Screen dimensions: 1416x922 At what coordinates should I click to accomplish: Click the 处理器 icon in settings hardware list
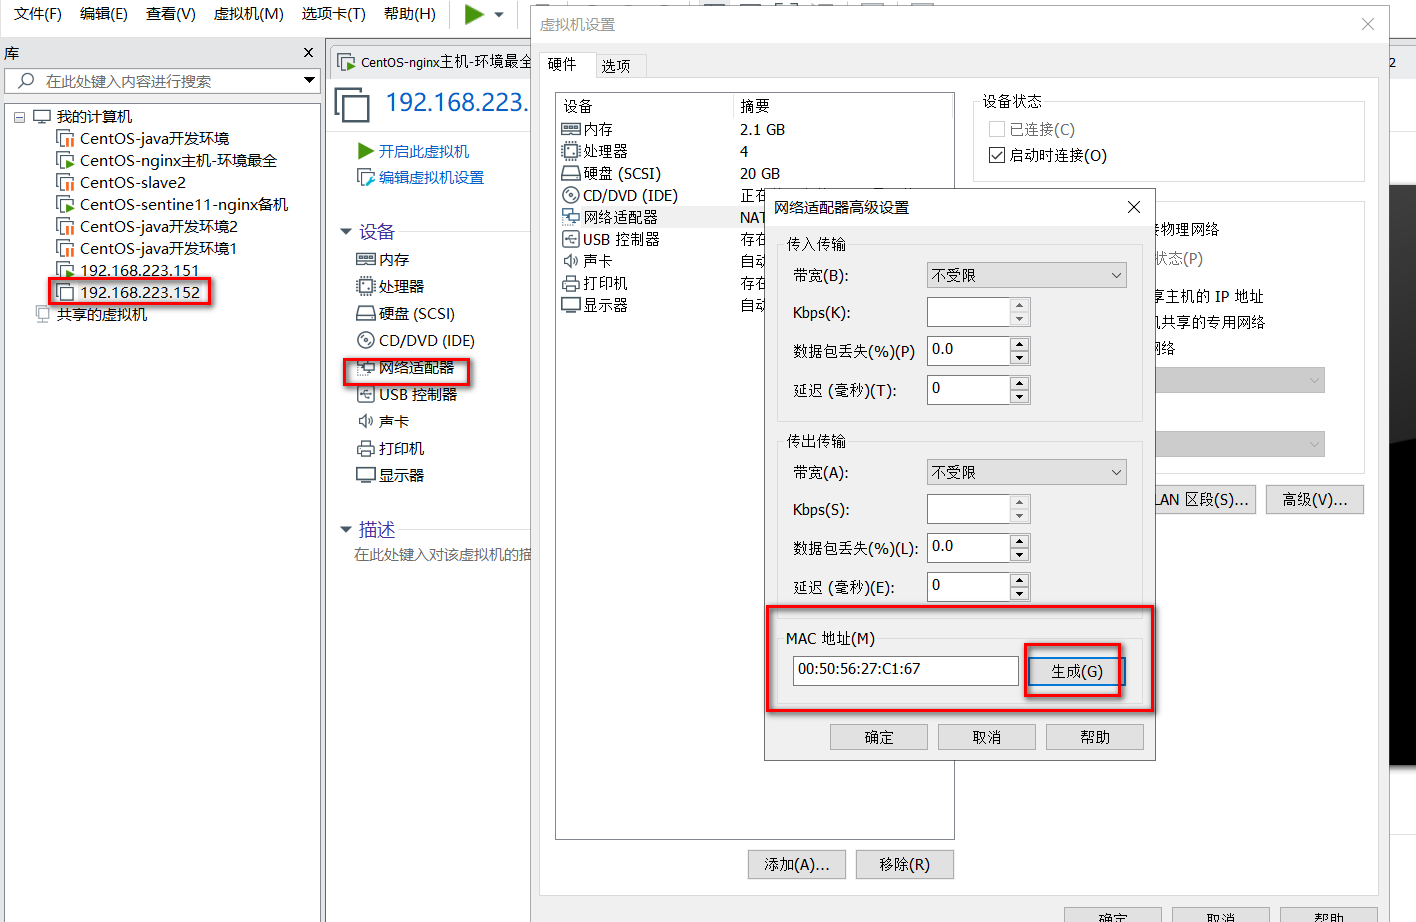(571, 151)
